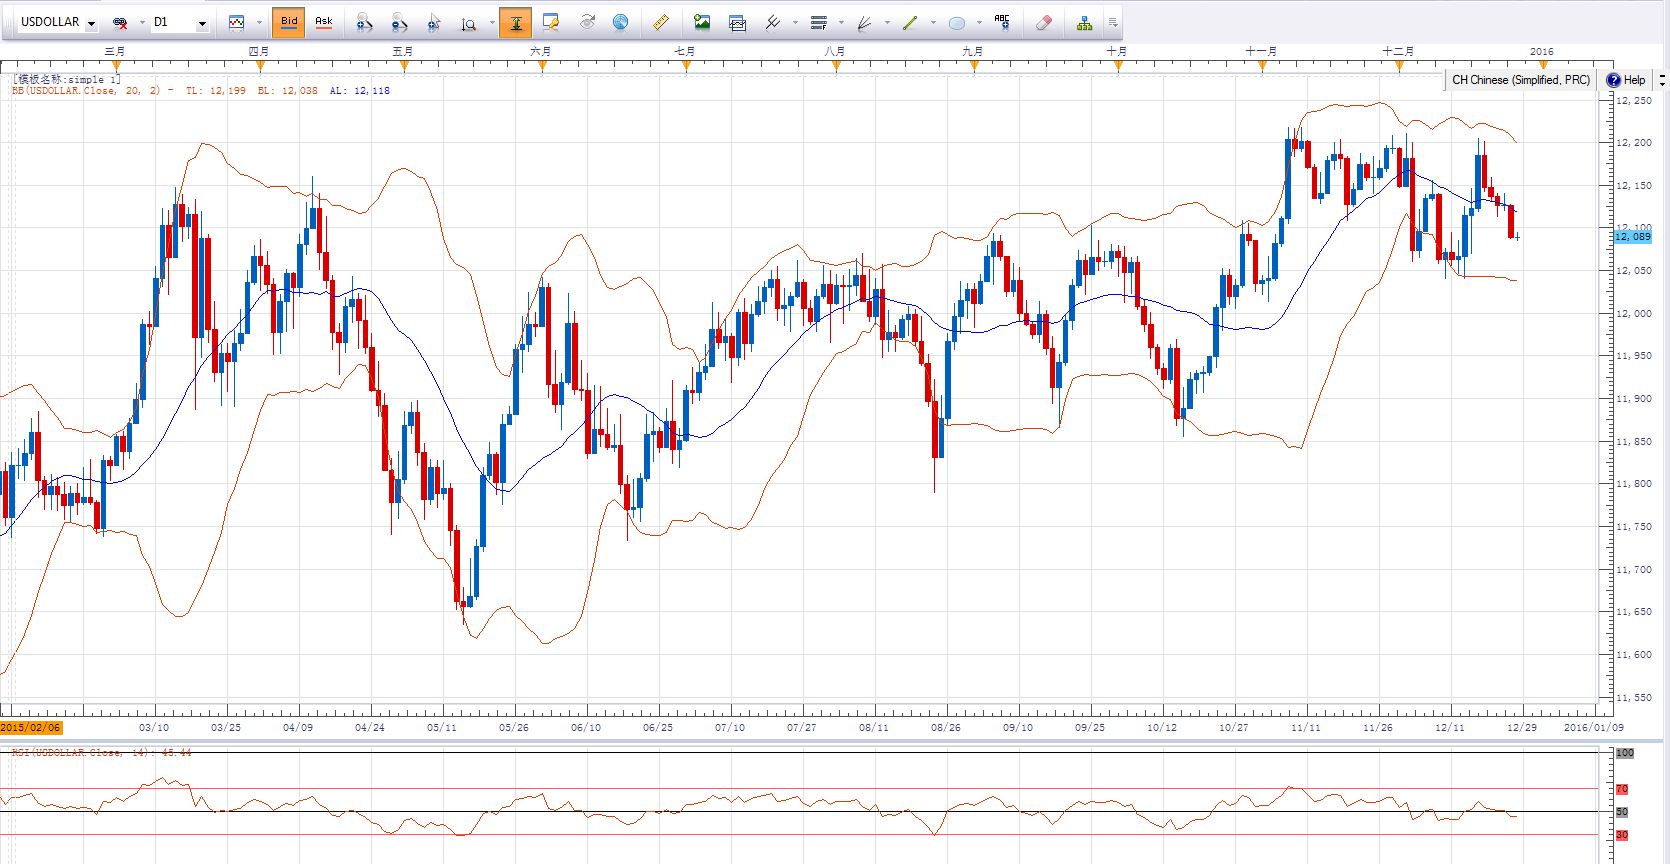Click the CH Chinese language bar button
Image resolution: width=1670 pixels, height=864 pixels.
coord(1520,80)
